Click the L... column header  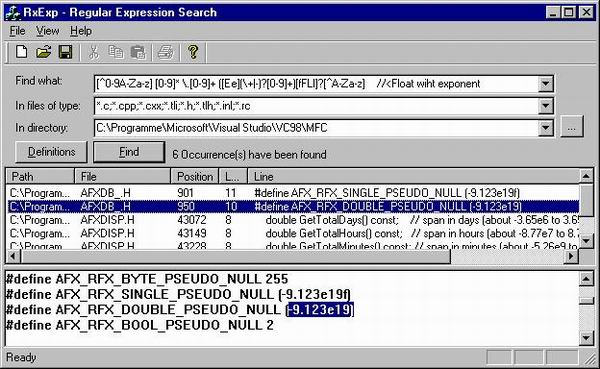[x=232, y=176]
